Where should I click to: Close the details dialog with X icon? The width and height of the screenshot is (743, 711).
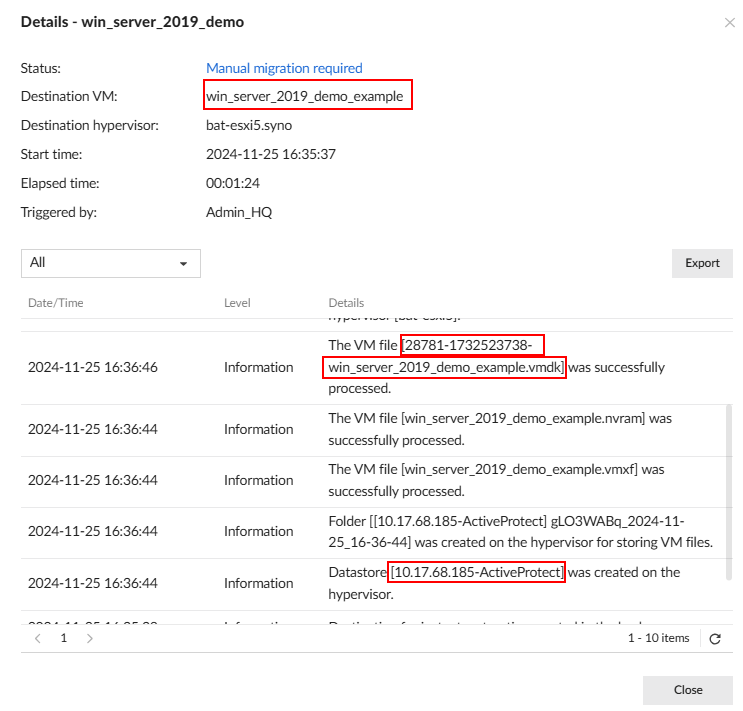tap(729, 22)
